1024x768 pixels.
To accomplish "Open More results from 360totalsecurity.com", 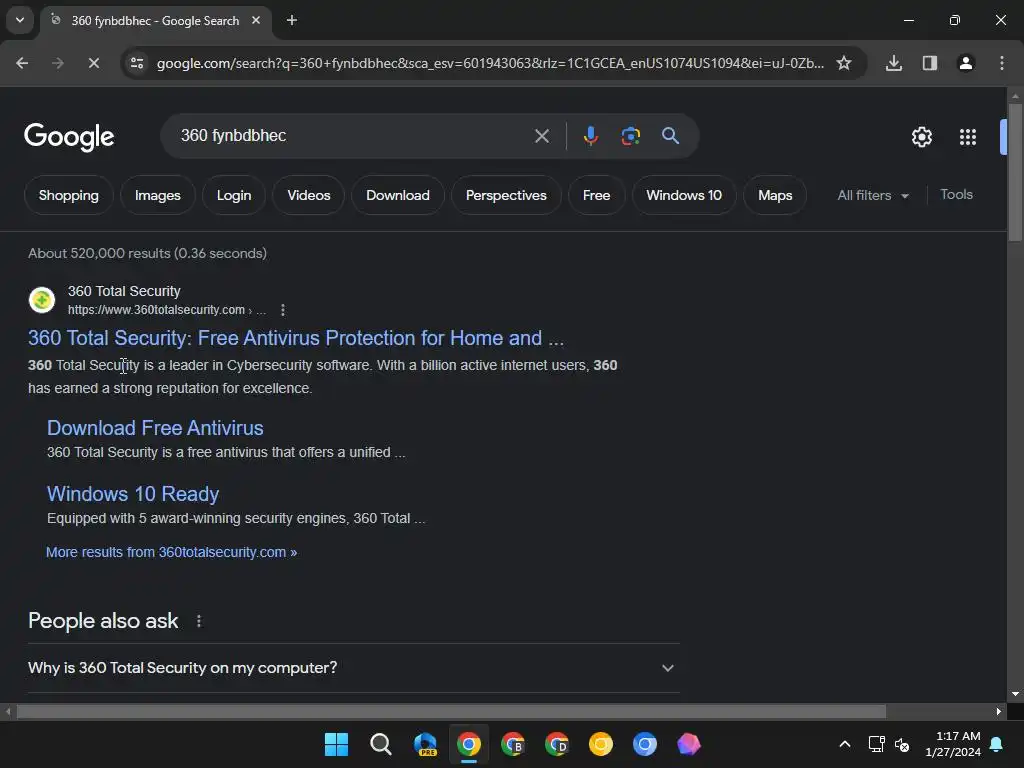I will click(171, 552).
